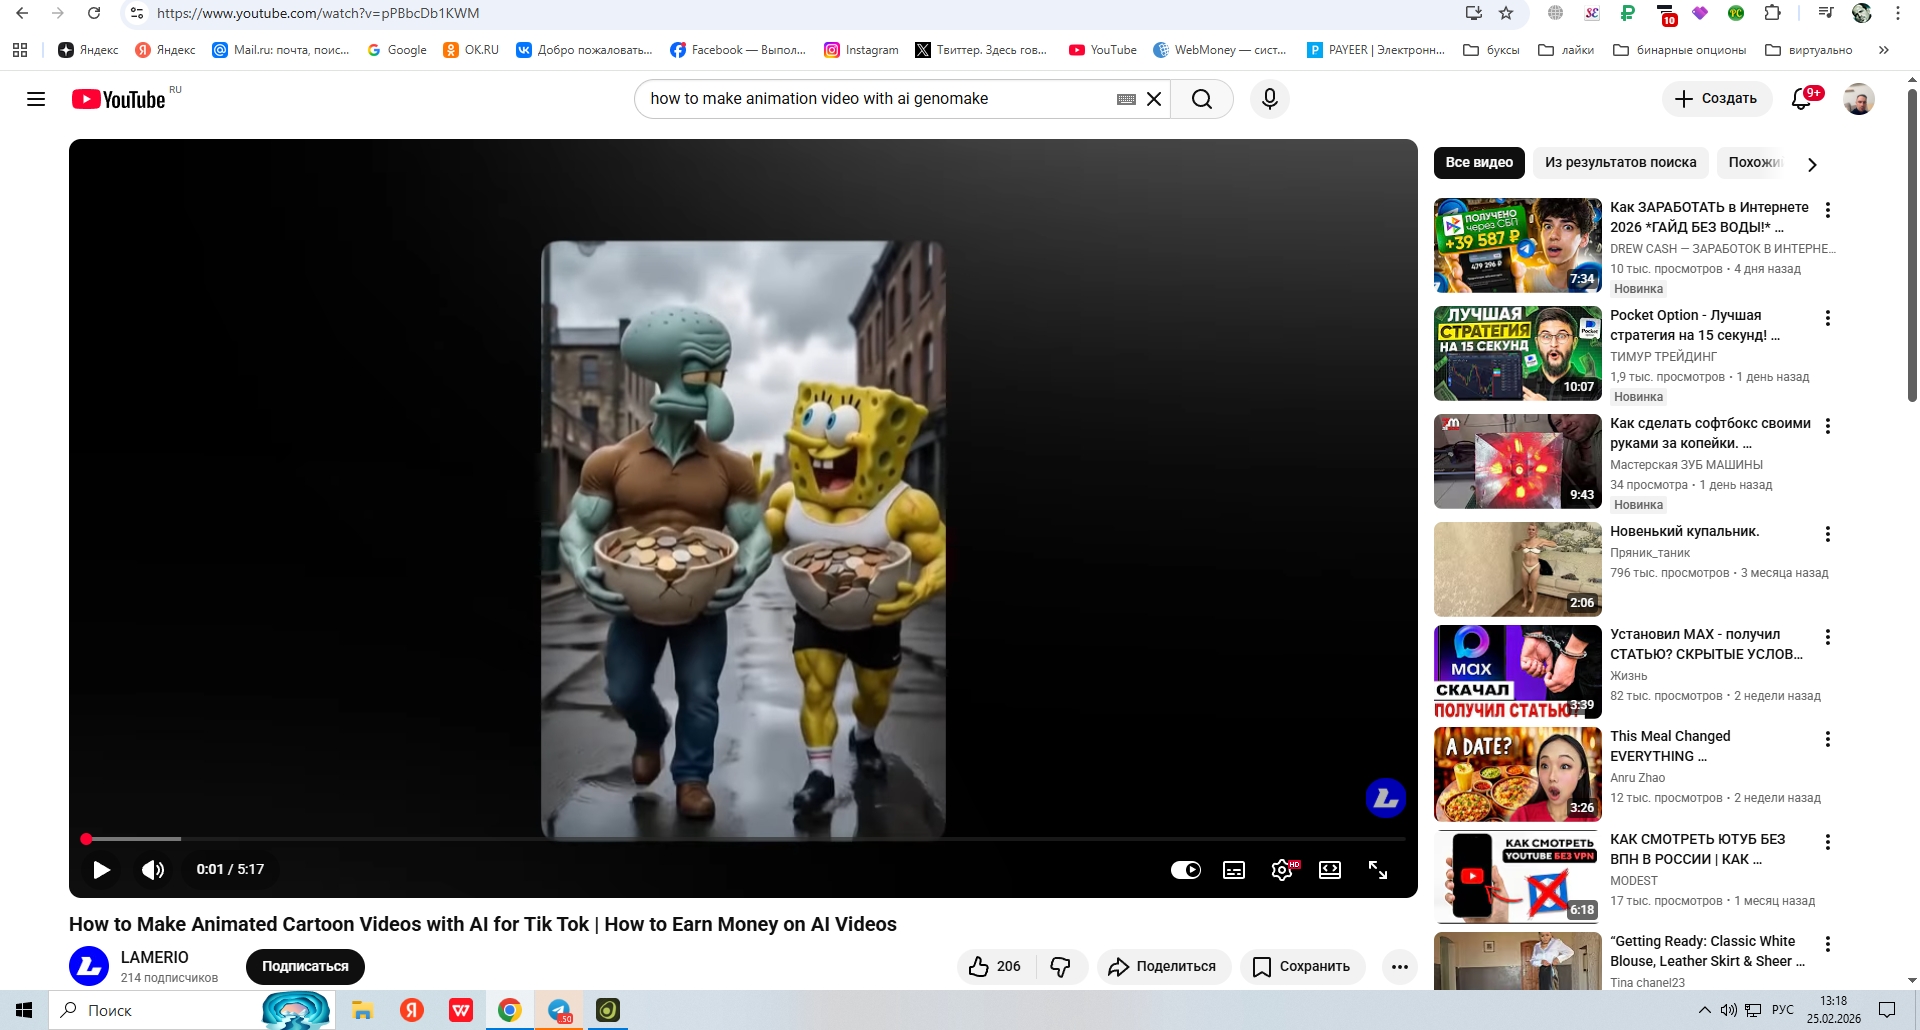Select the 'Из результатов поиска' filter chip
Screen dimensions: 1920x1030
click(1620, 163)
